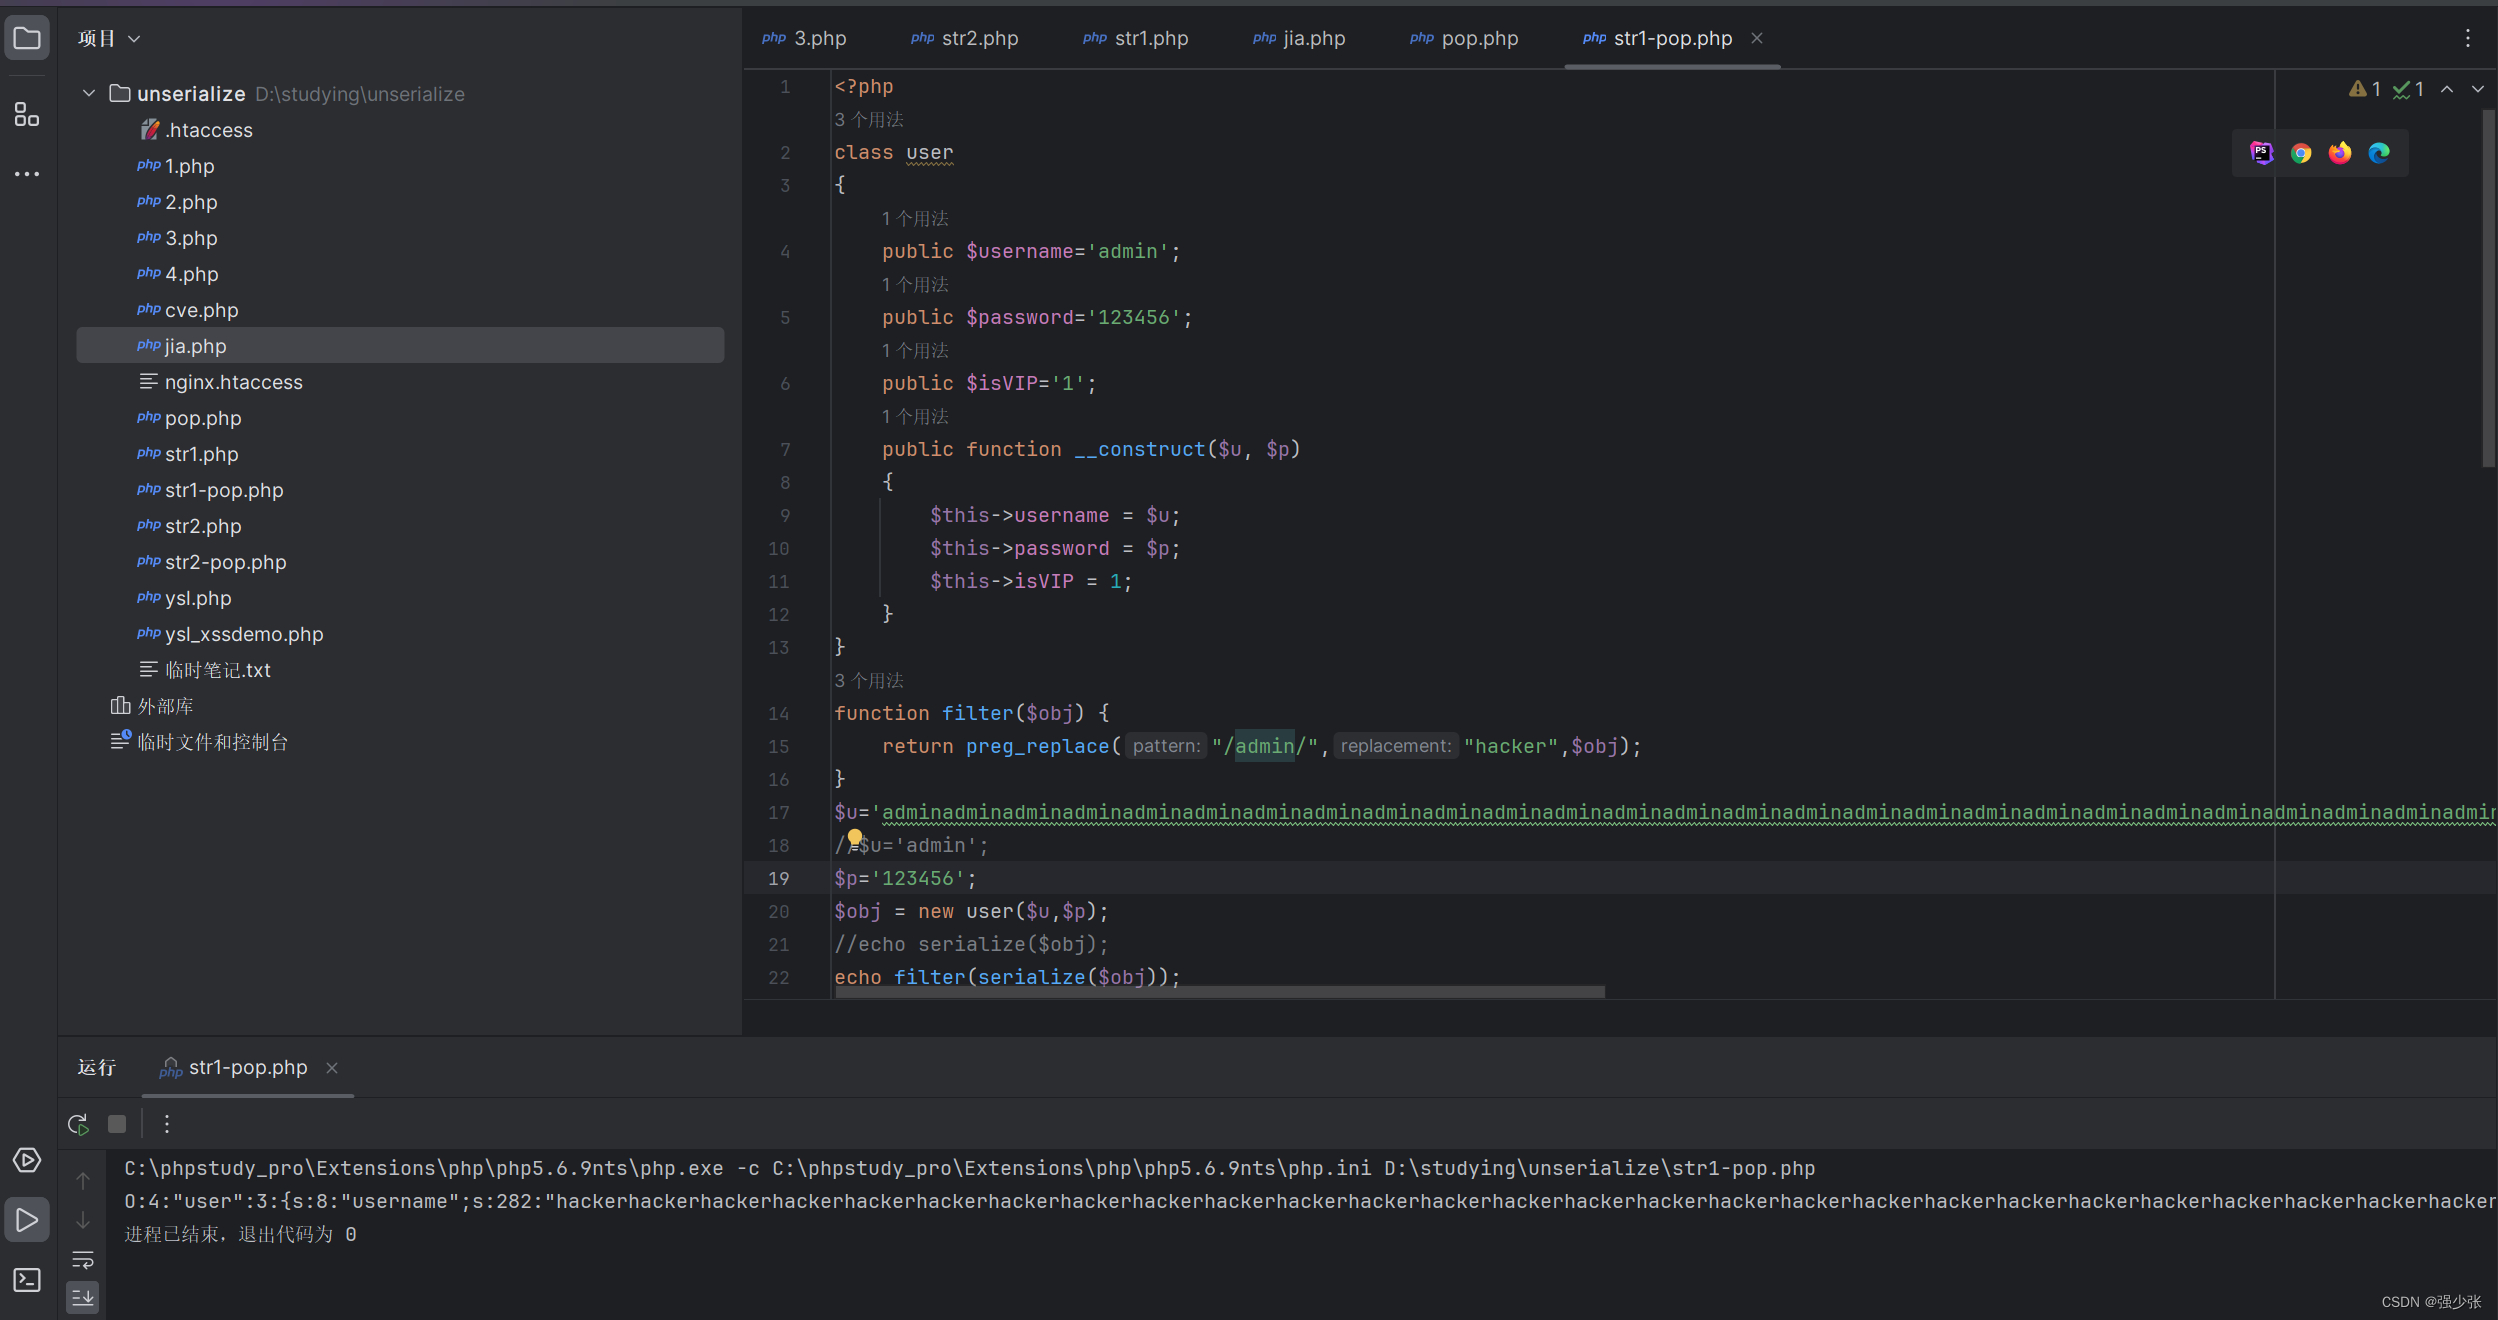
Task: Jump down the stack trace arrow
Action: [83, 1220]
